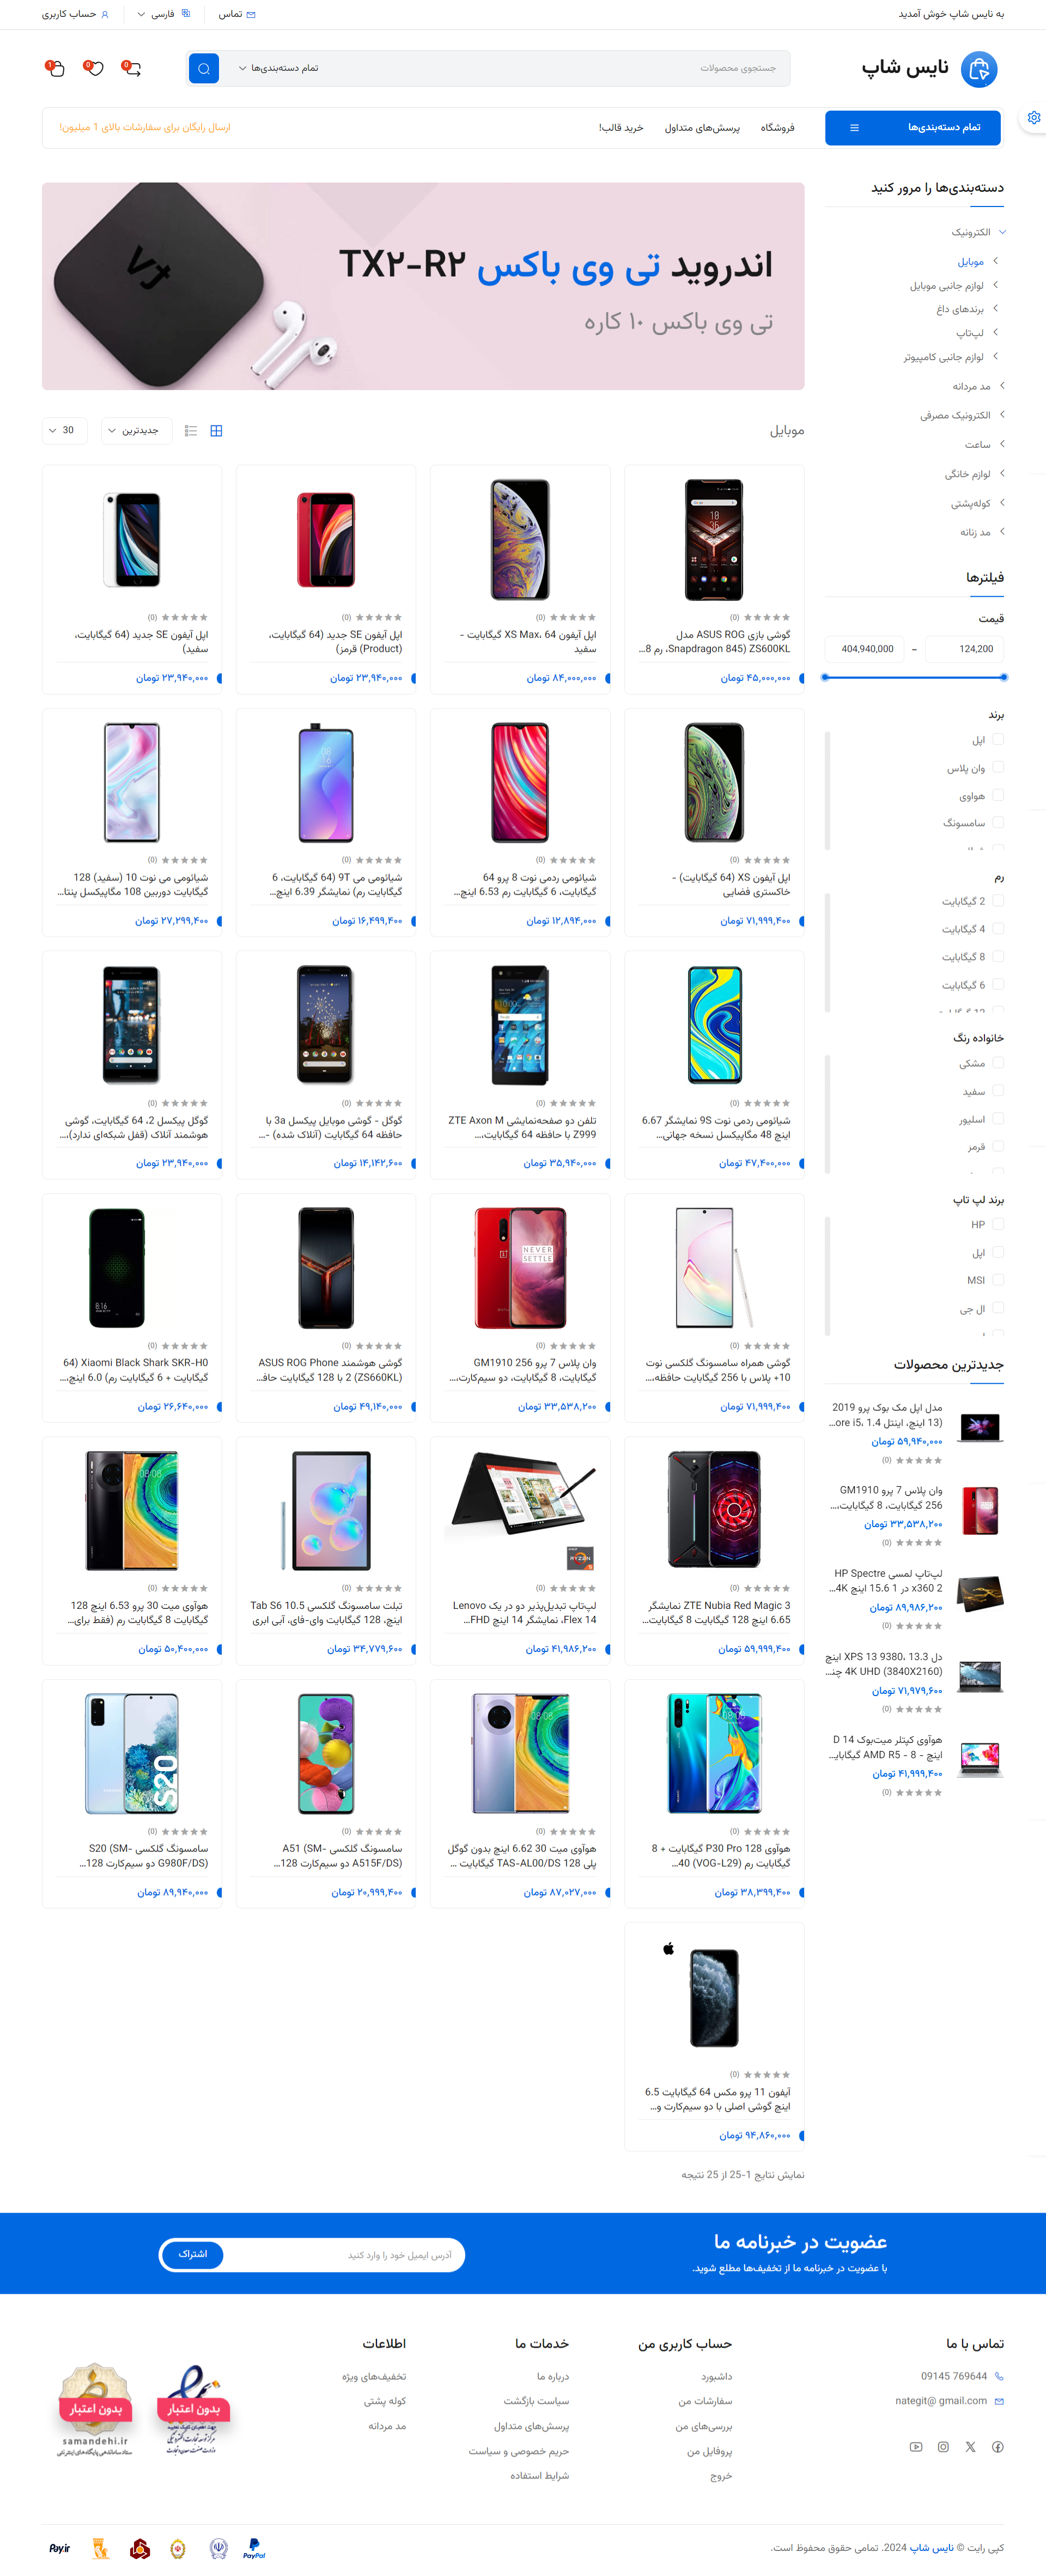Open the Instagram icon in the footer
Viewport: 1046px width, 2576px height.
(943, 2447)
